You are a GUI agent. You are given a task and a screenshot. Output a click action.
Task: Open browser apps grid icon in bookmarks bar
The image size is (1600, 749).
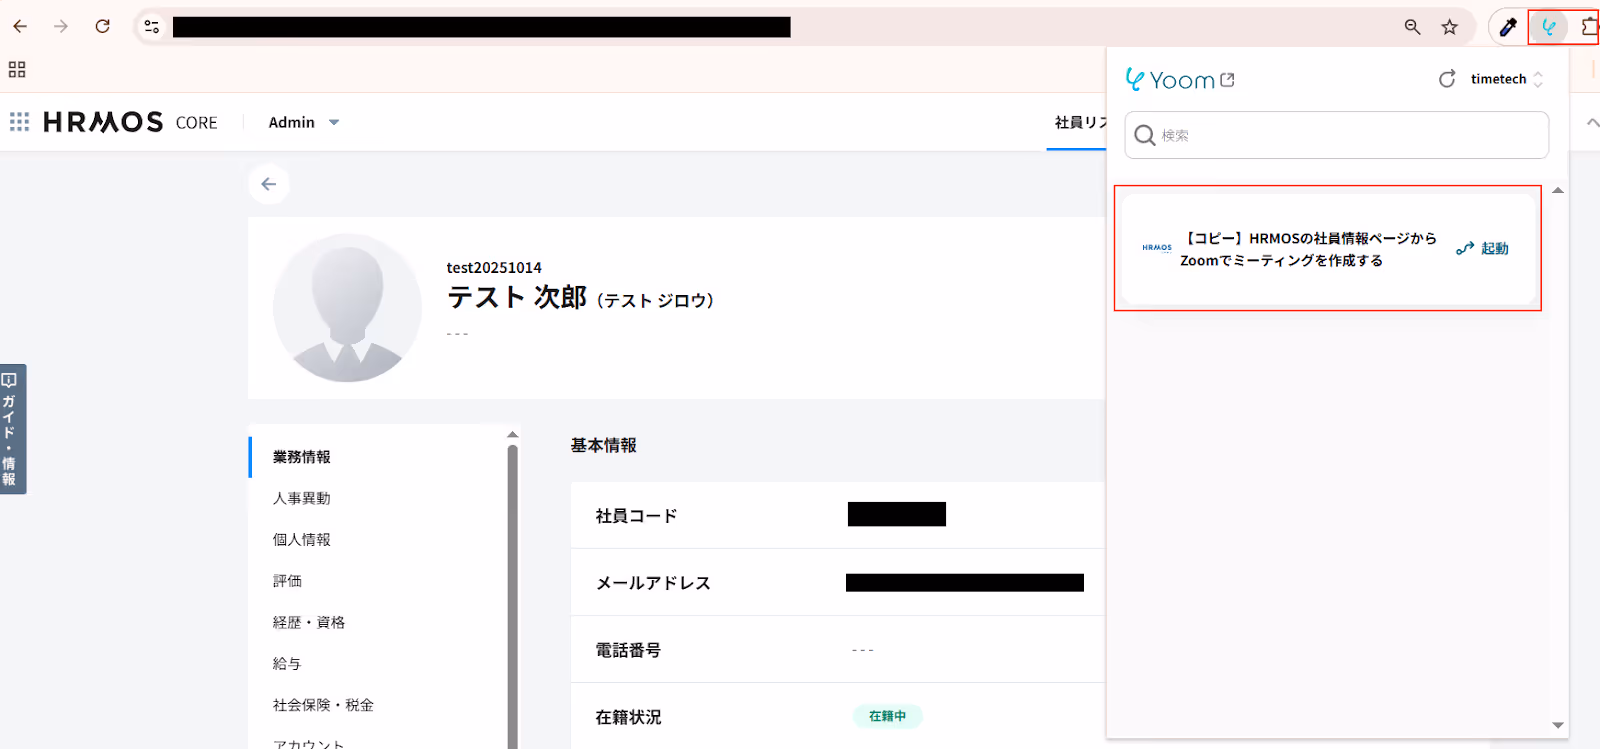17,69
